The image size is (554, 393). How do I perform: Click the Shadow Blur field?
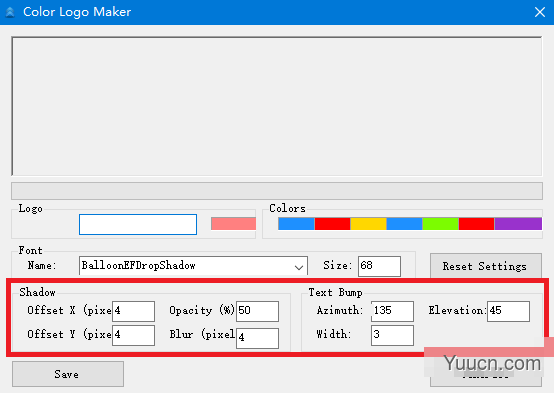click(257, 338)
